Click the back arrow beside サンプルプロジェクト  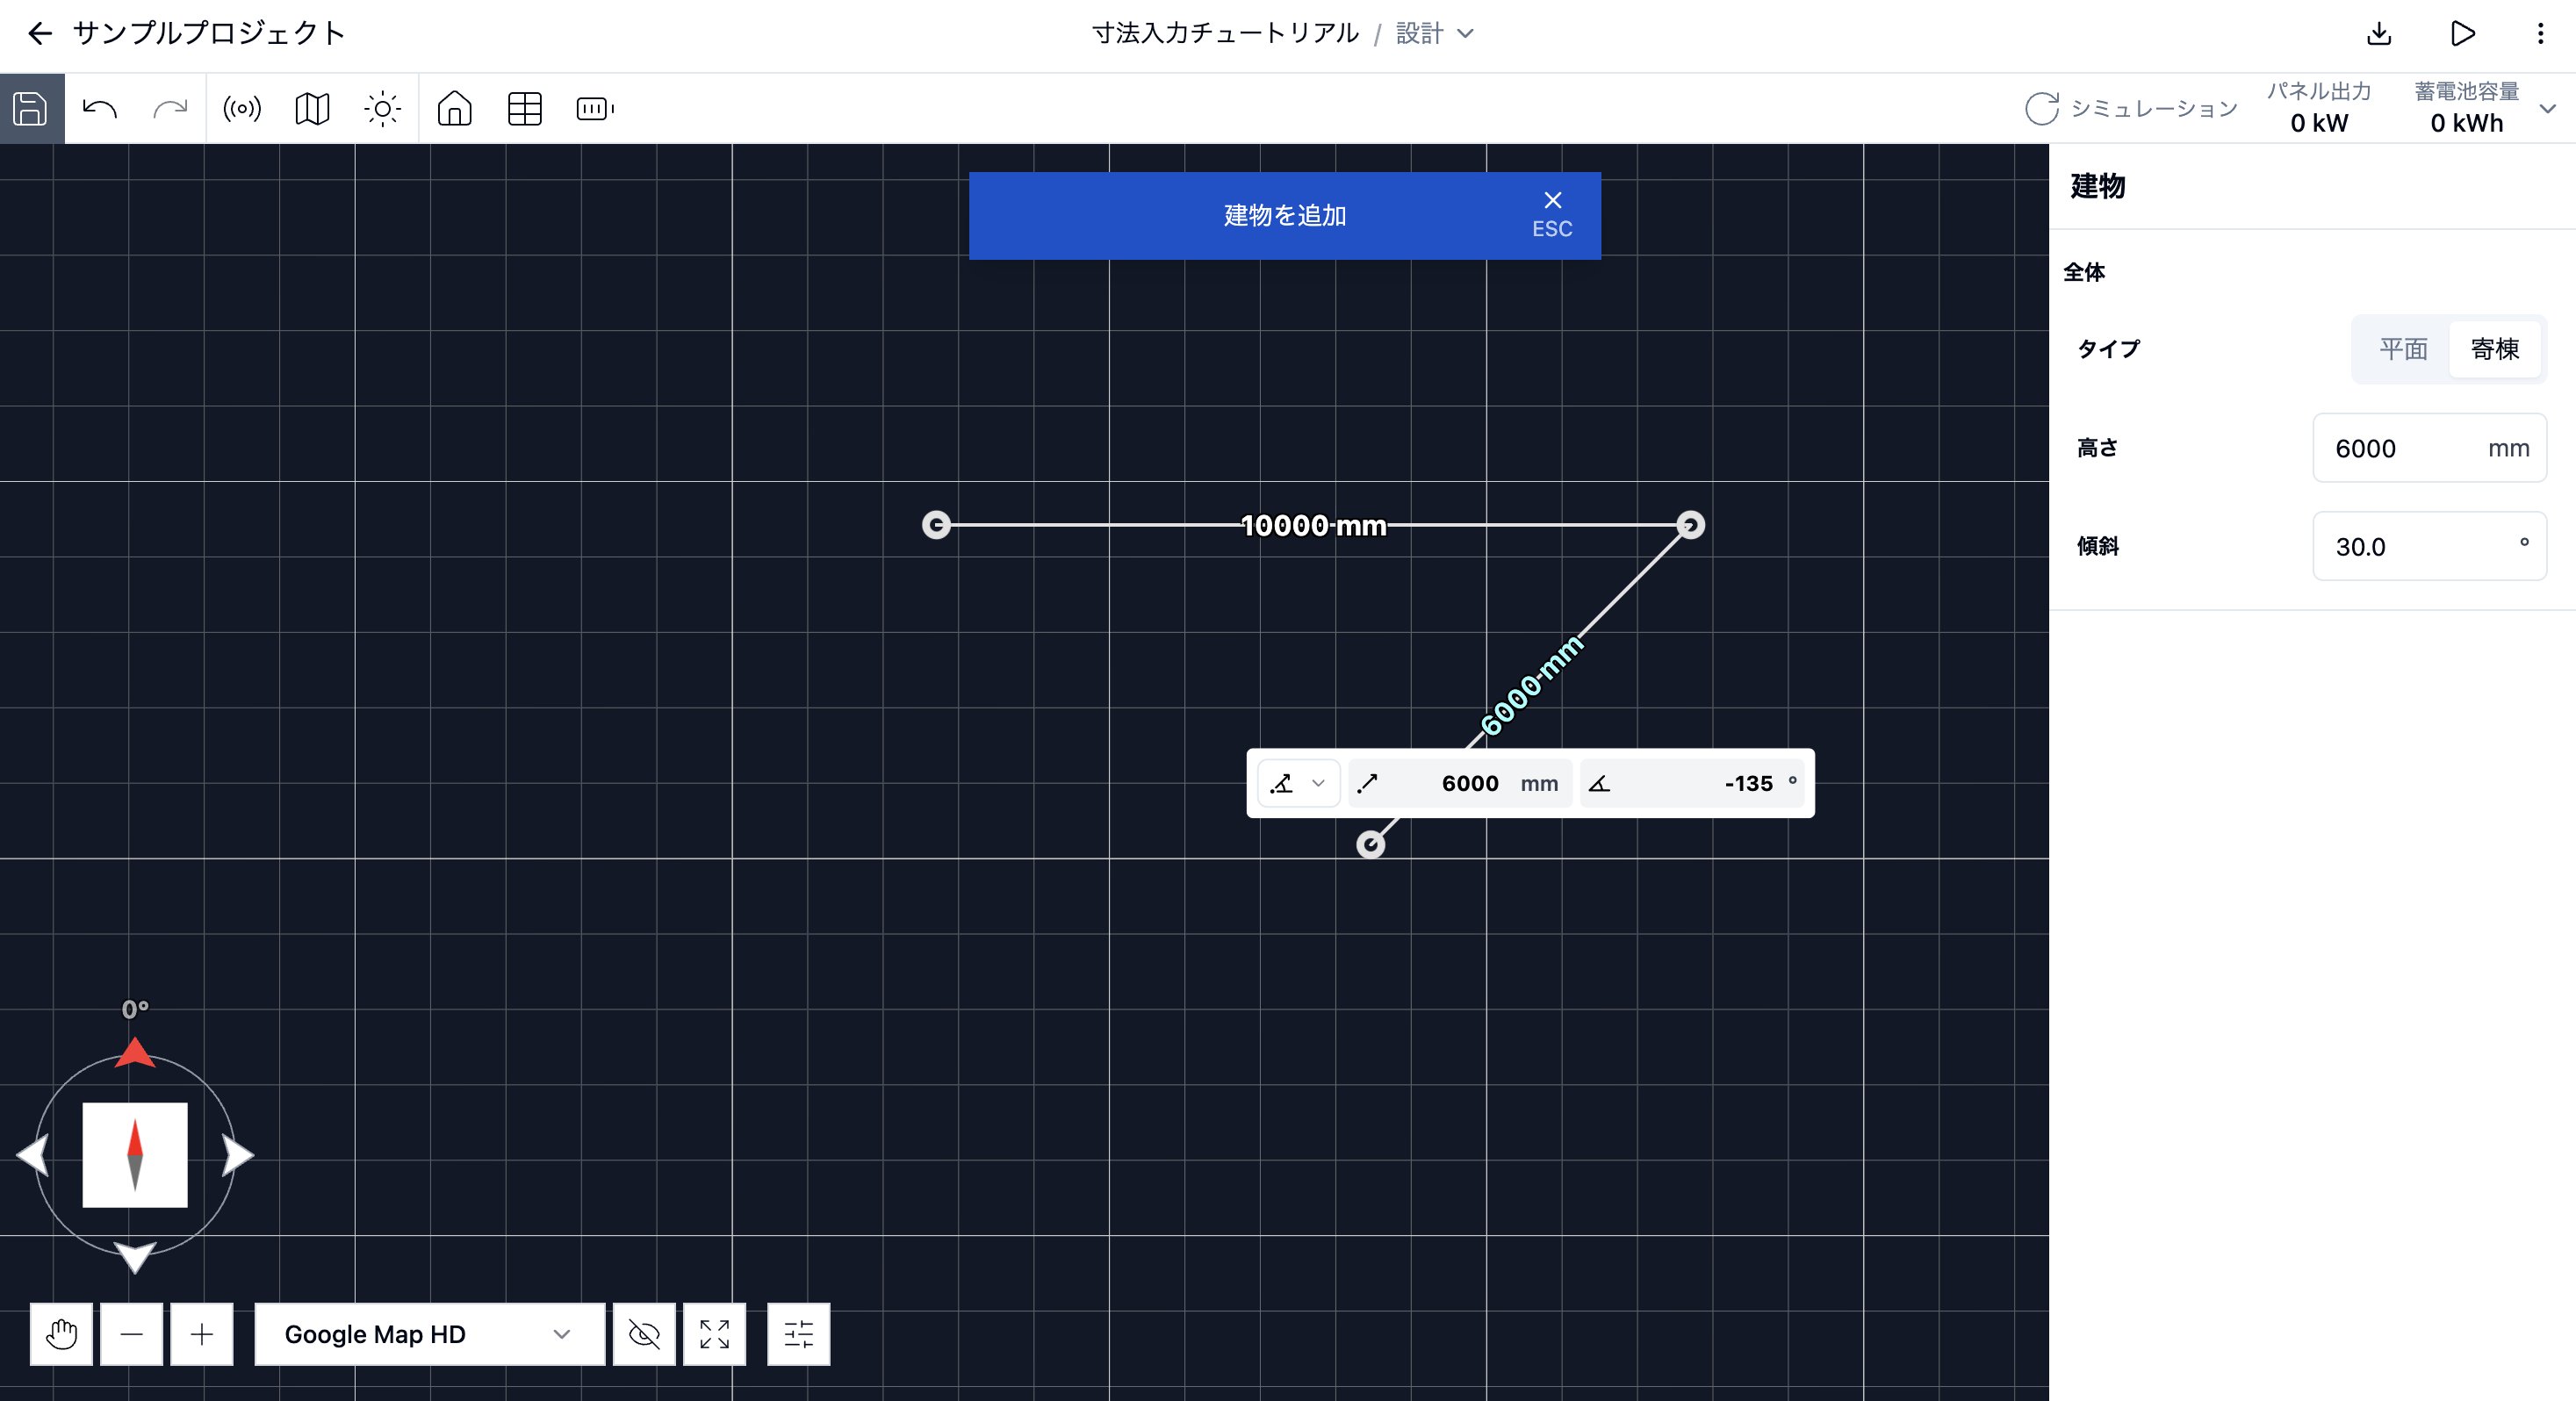point(39,34)
